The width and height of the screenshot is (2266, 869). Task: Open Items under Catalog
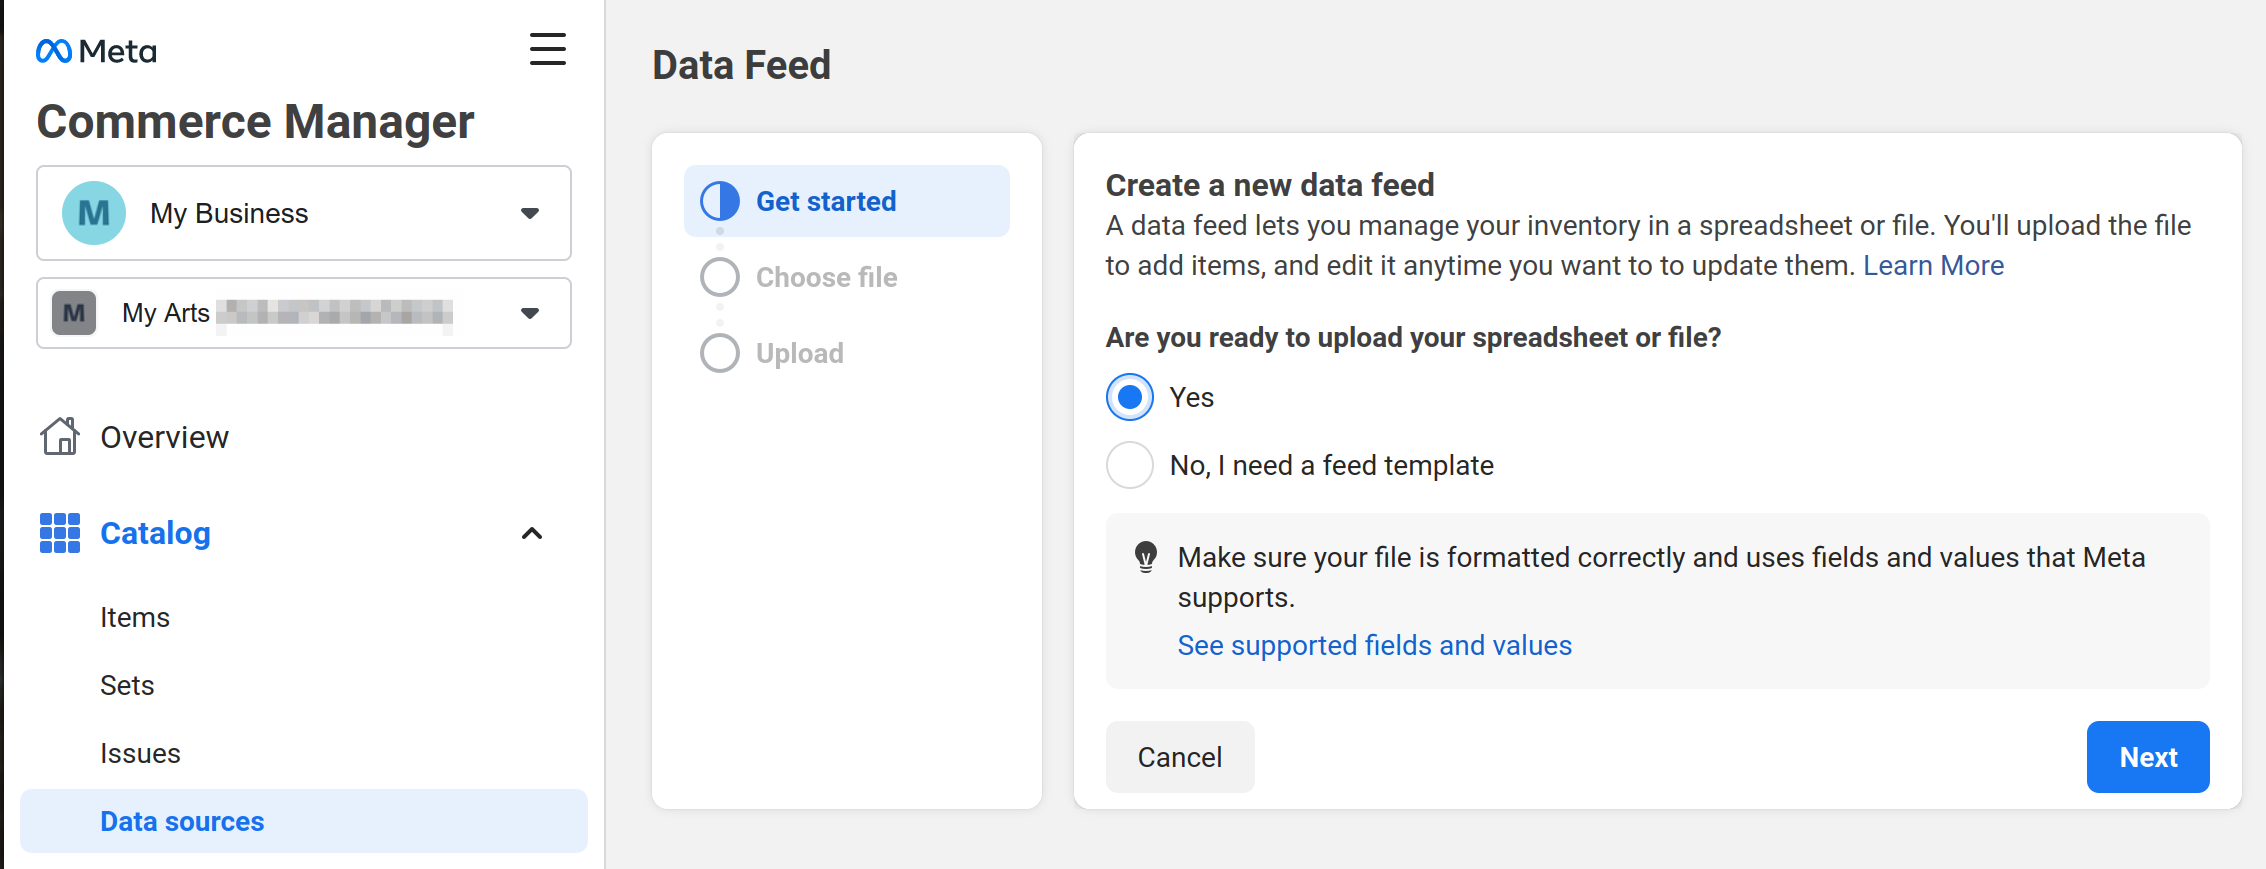click(135, 617)
